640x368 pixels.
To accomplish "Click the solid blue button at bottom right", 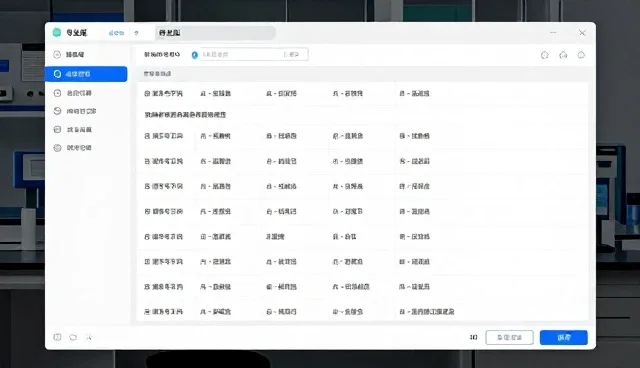I will 564,337.
